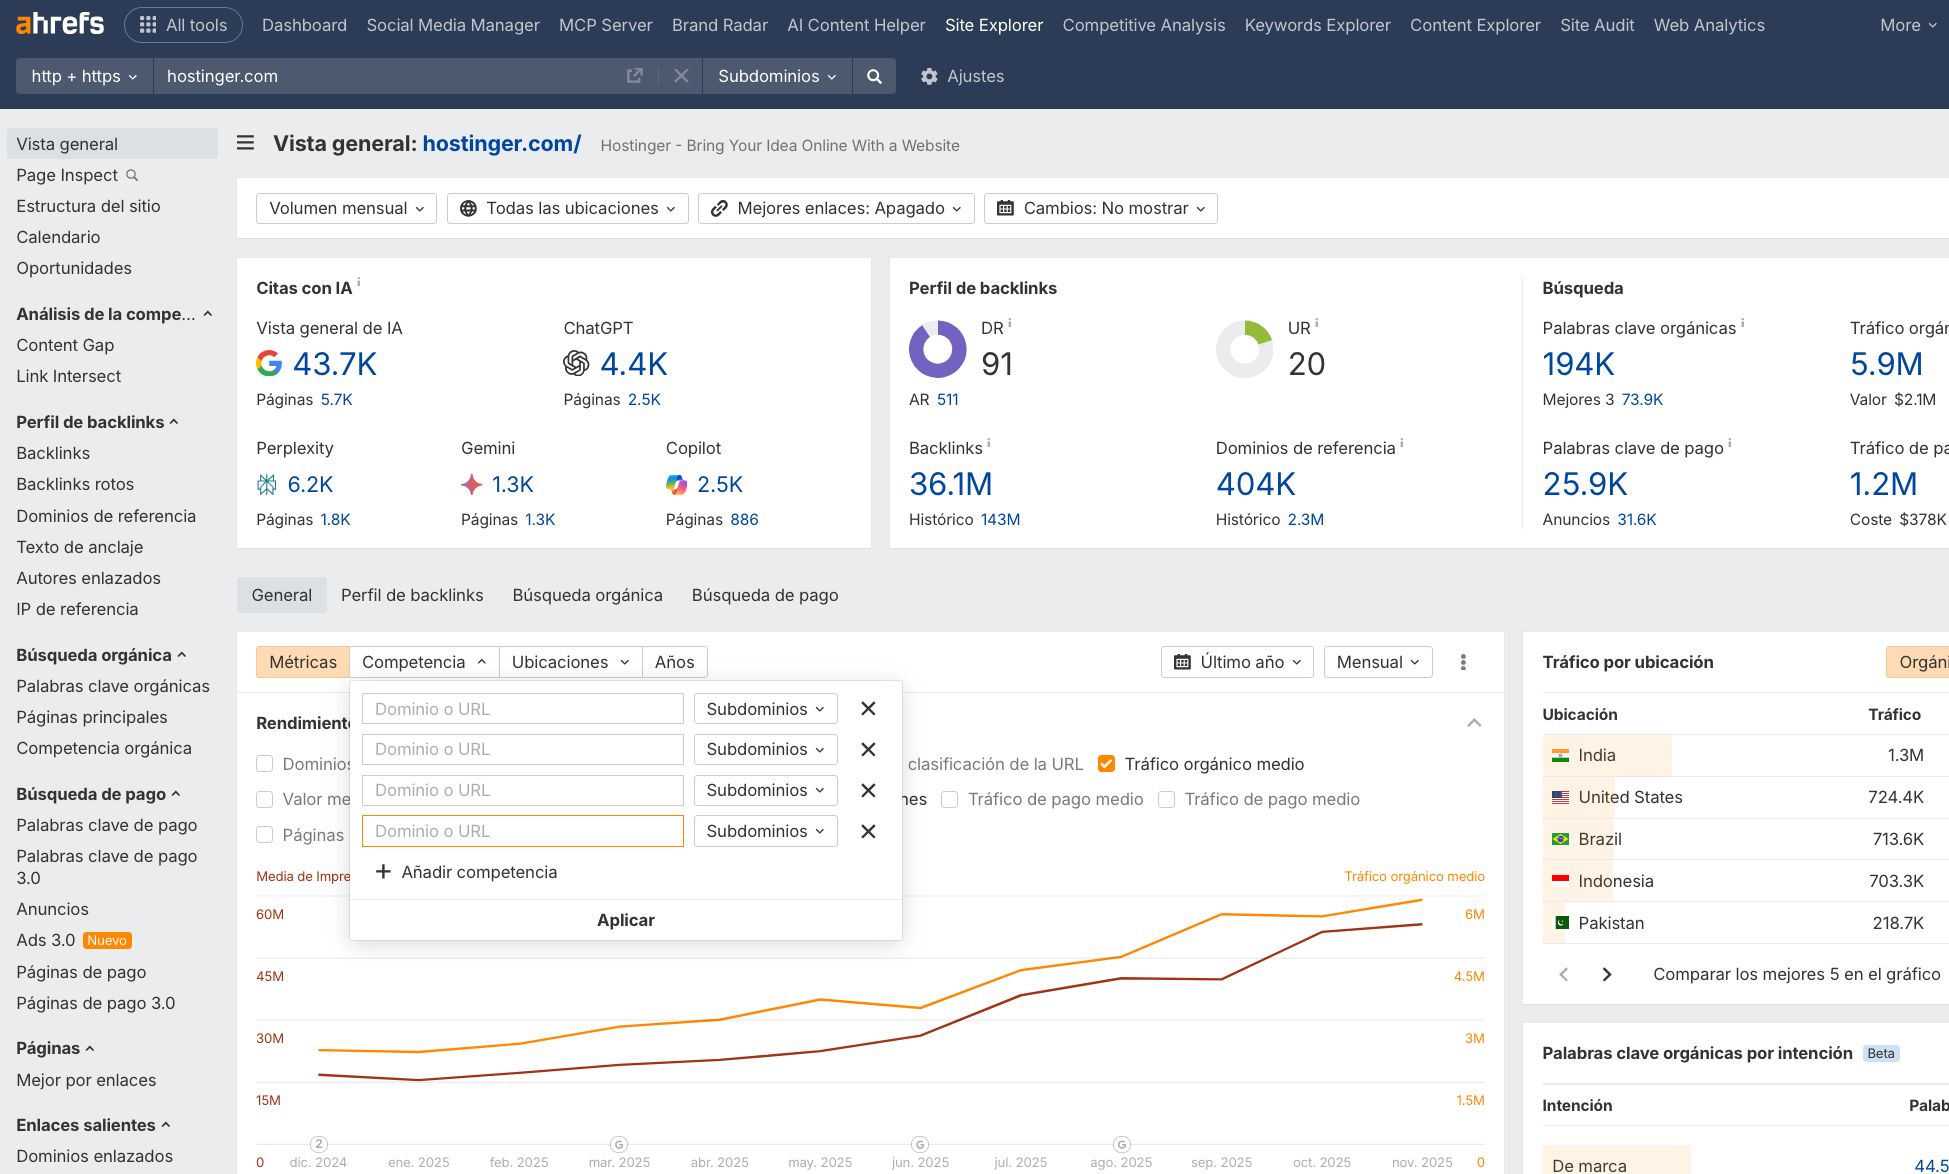Click the Aplicar button
1949x1174 pixels.
pyautogui.click(x=626, y=920)
